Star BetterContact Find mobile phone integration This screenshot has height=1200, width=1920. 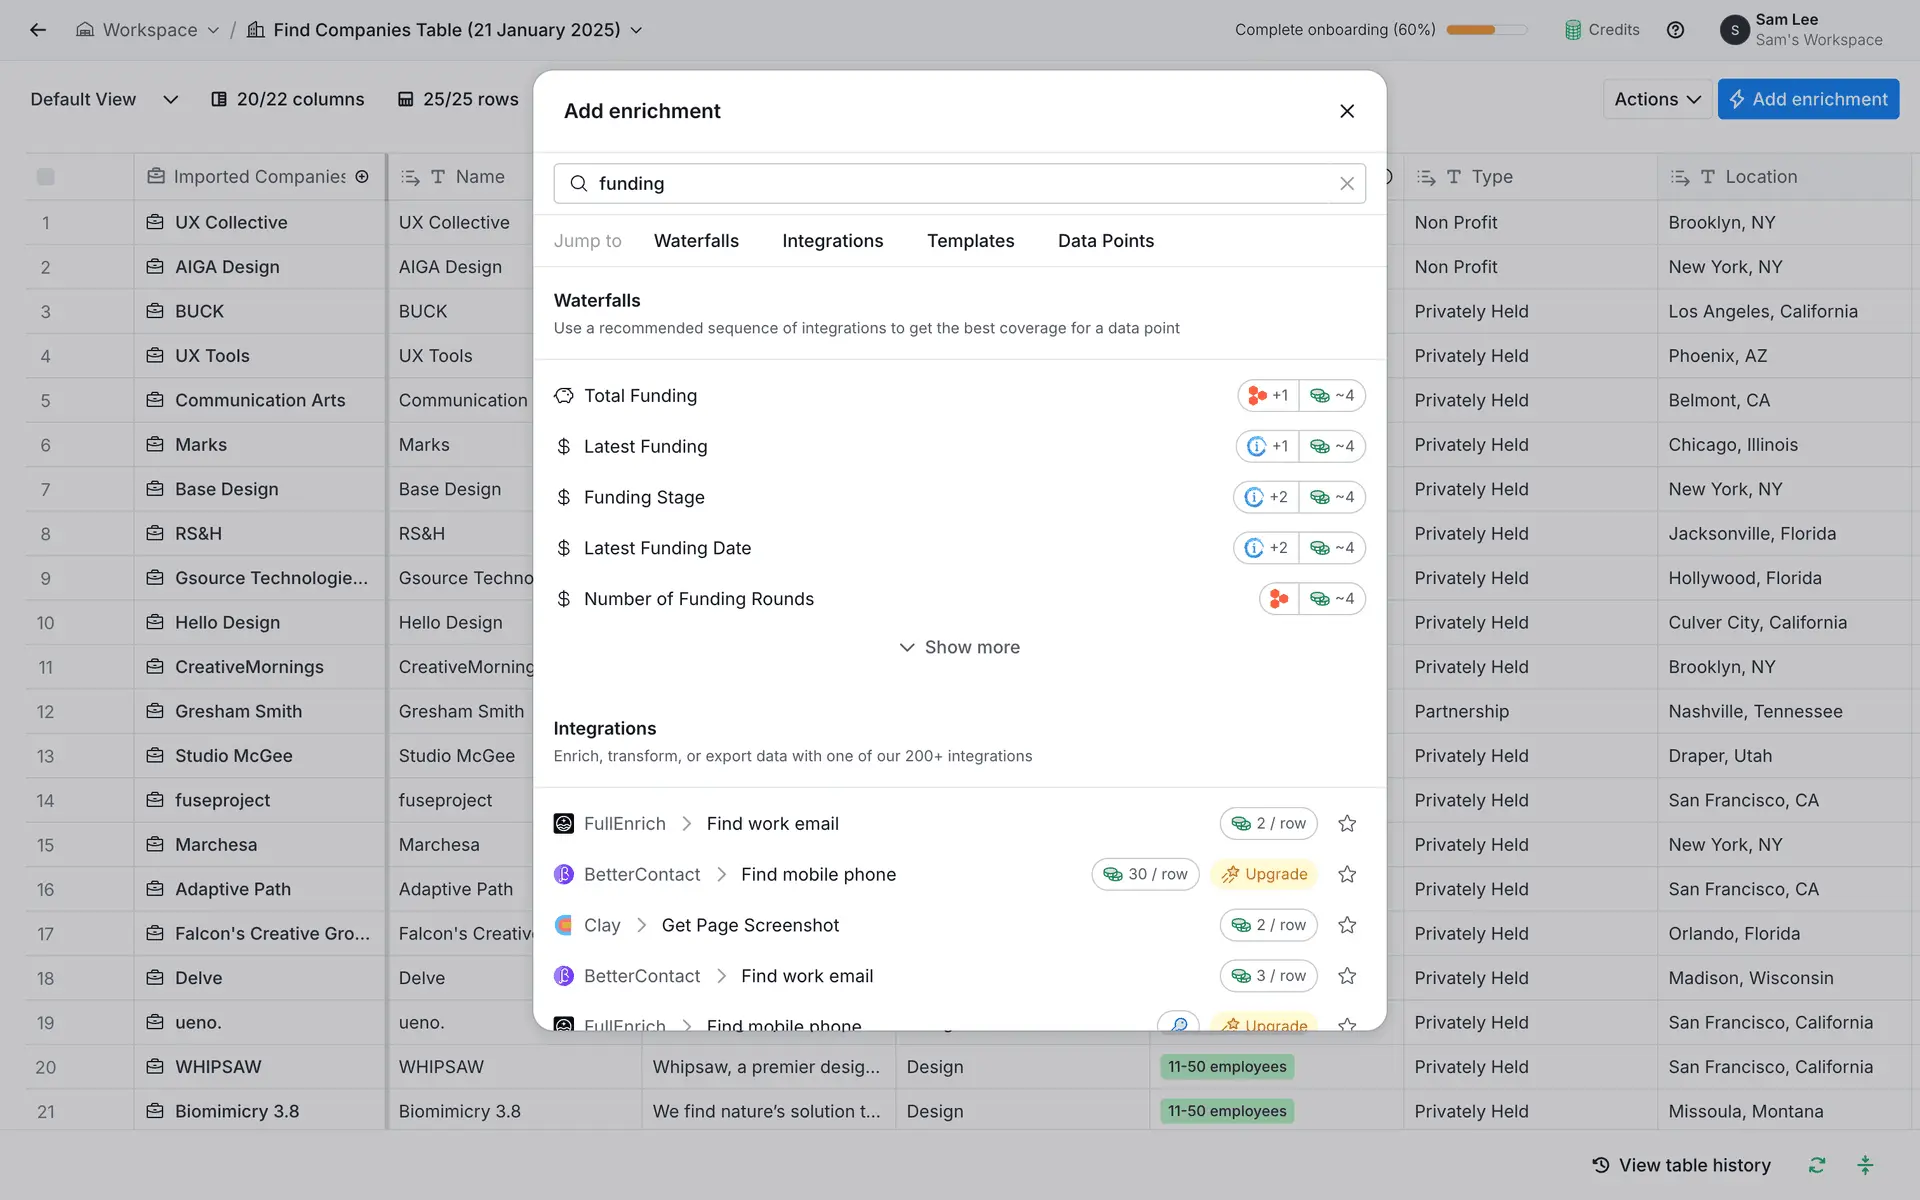coord(1346,875)
